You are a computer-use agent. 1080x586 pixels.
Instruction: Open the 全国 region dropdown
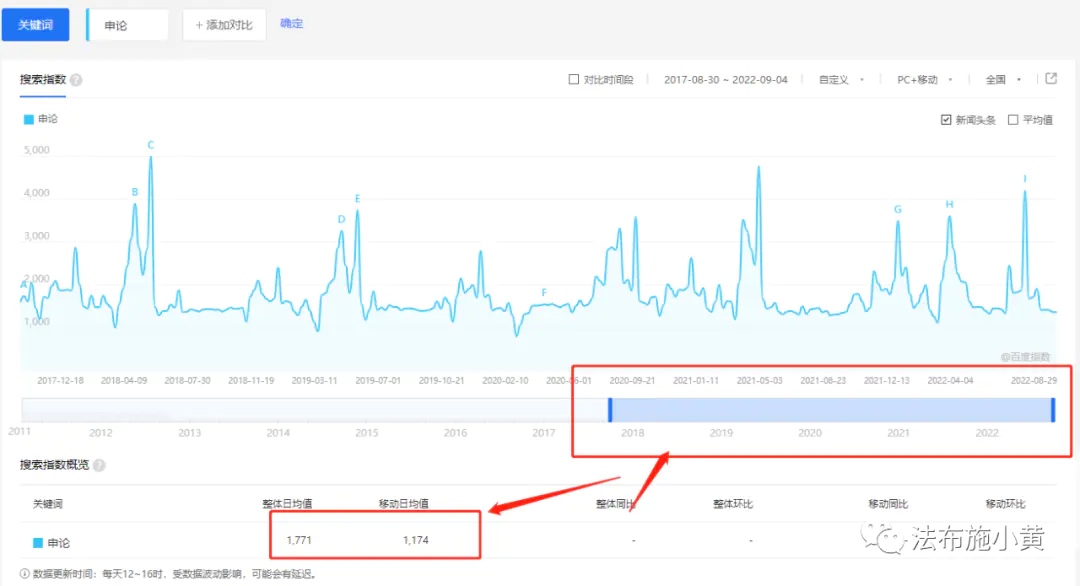(1003, 80)
